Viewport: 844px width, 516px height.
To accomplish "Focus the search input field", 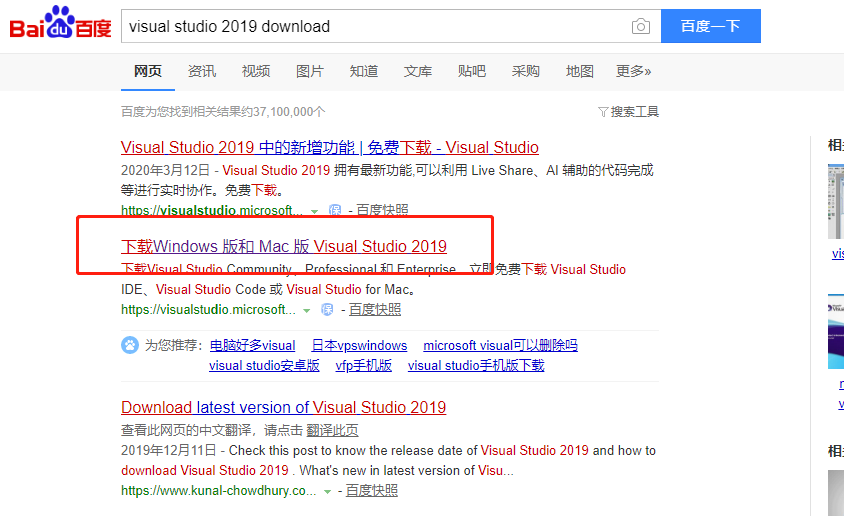I will 377,26.
